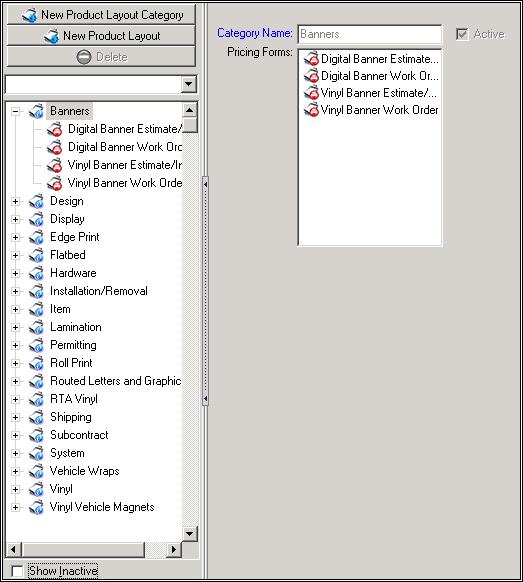Viewport: 523px width, 582px height.
Task: Expand the RTA Vinyl category node
Action: [x=15, y=399]
